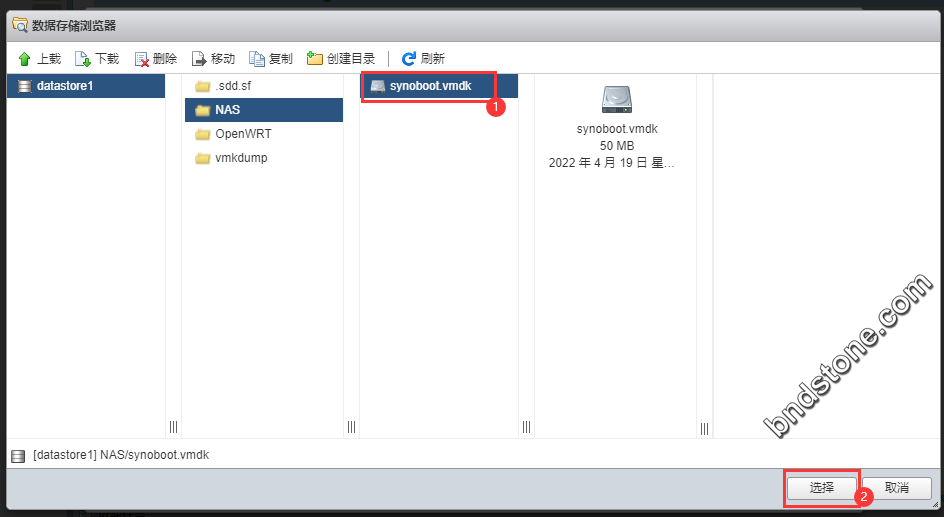Select the NAS folder
This screenshot has width=944, height=517.
pos(264,110)
